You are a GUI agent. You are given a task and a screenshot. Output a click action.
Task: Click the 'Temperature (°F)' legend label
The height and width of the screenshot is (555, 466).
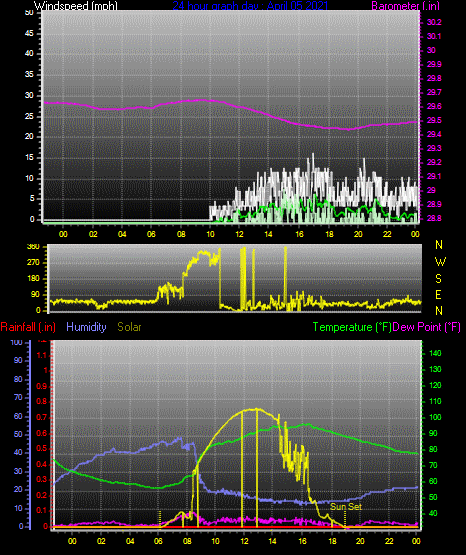click(x=352, y=327)
